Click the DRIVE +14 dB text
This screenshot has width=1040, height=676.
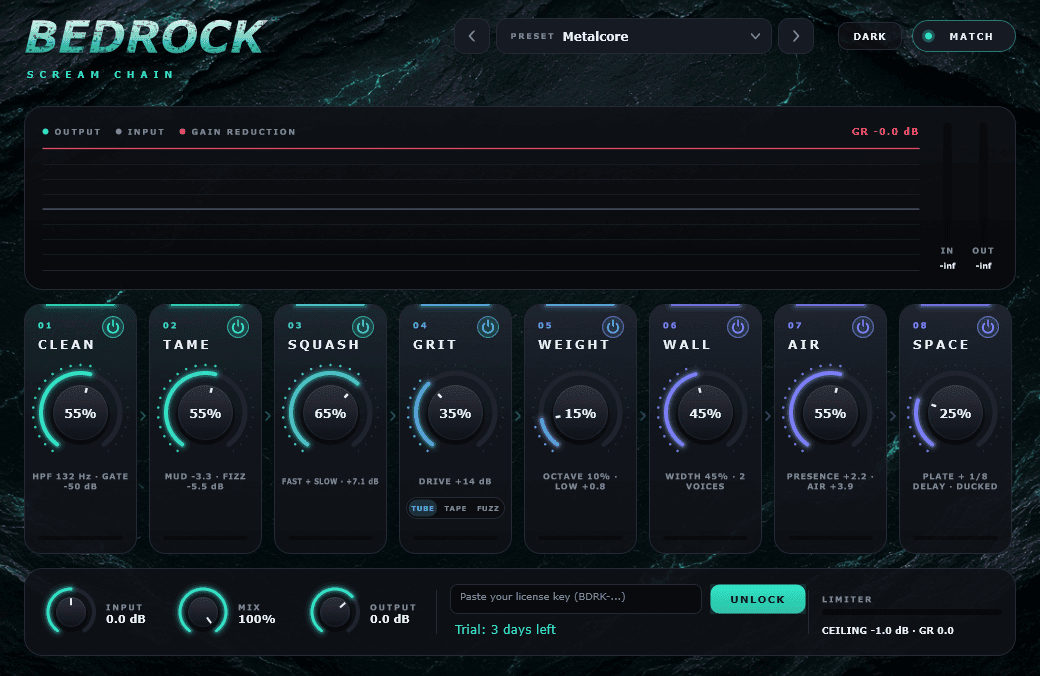coord(455,481)
